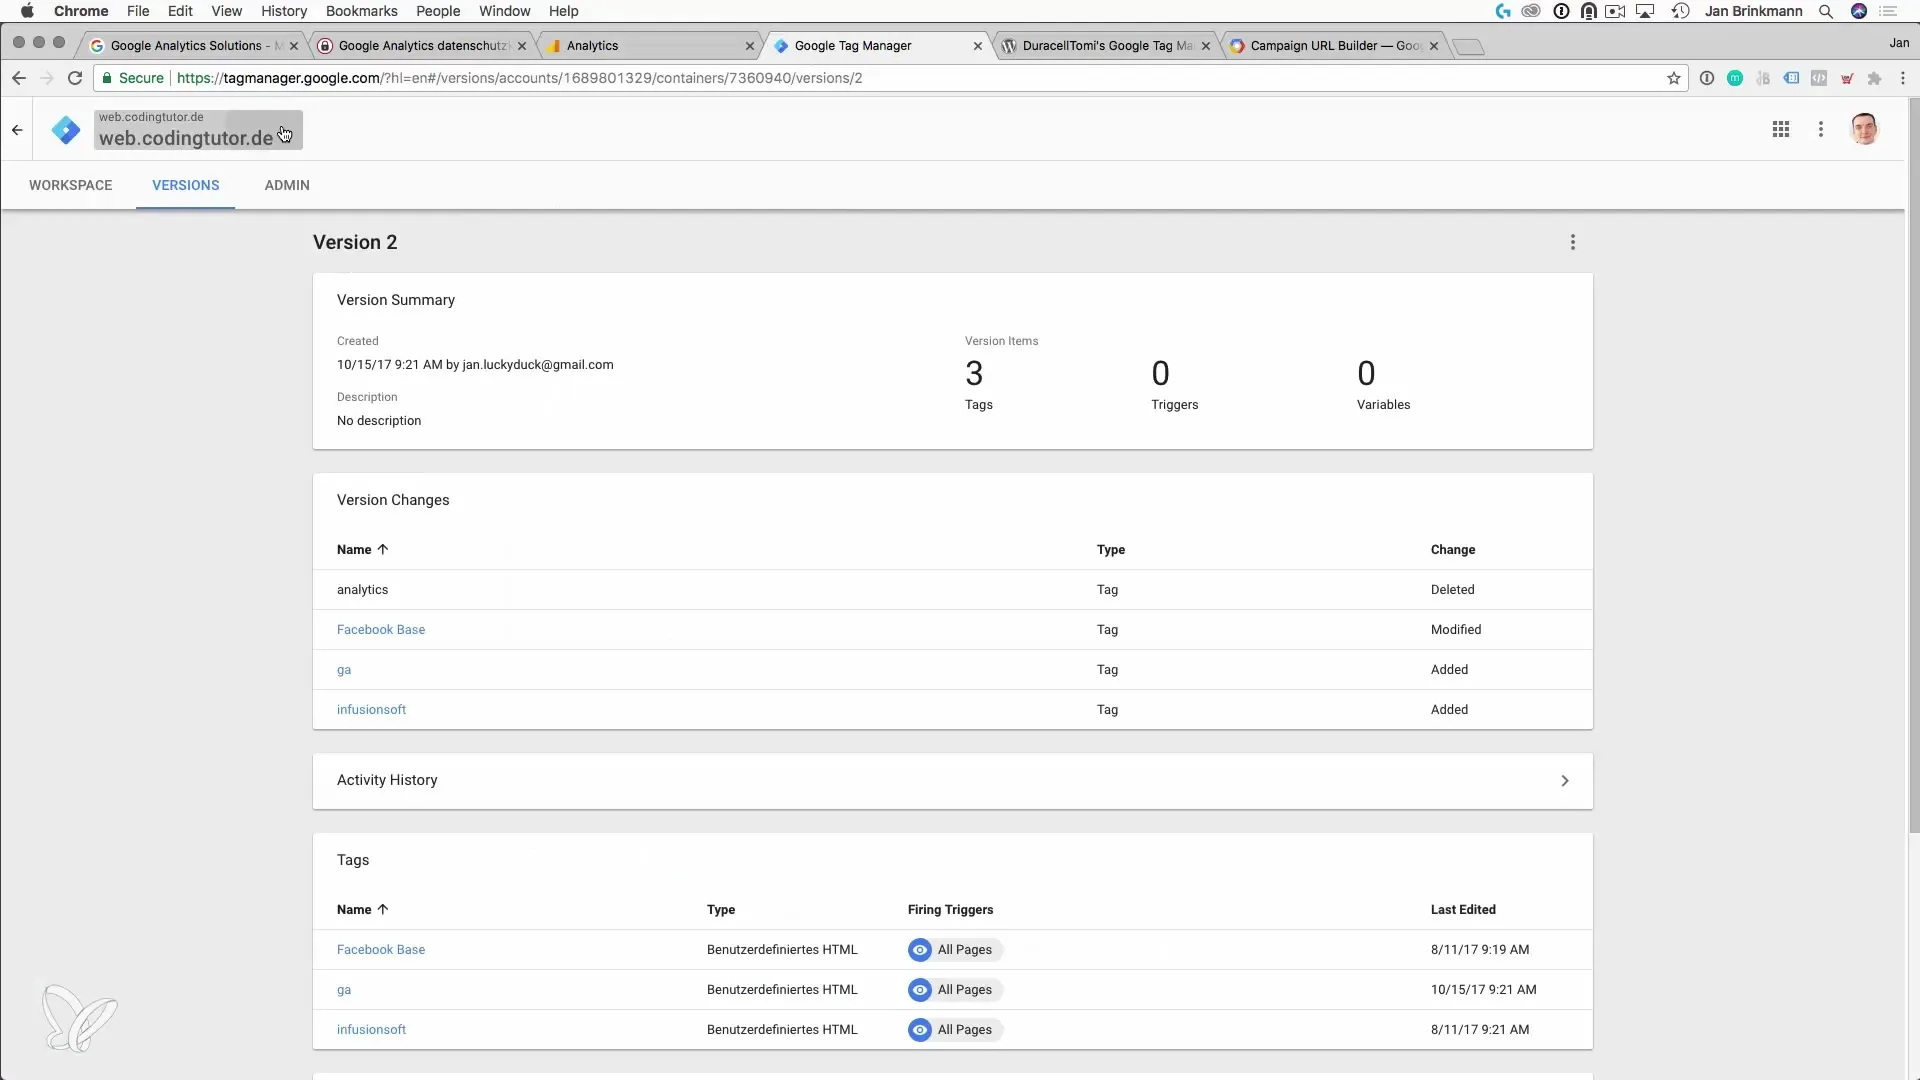Go back using the Tag Manager back arrow
1920x1080 pixels.
(17, 130)
